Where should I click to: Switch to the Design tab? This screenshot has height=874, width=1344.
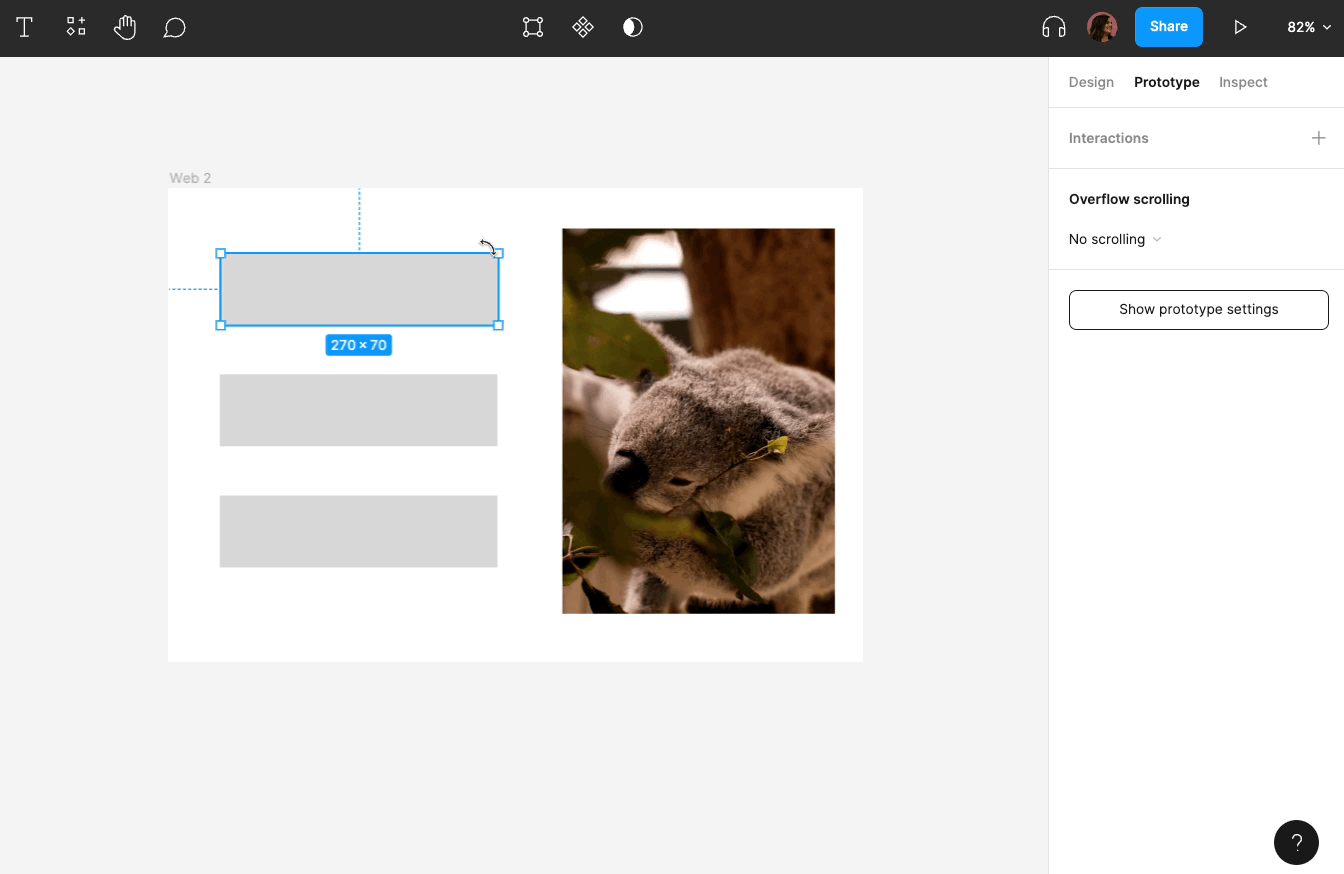pyautogui.click(x=1091, y=82)
